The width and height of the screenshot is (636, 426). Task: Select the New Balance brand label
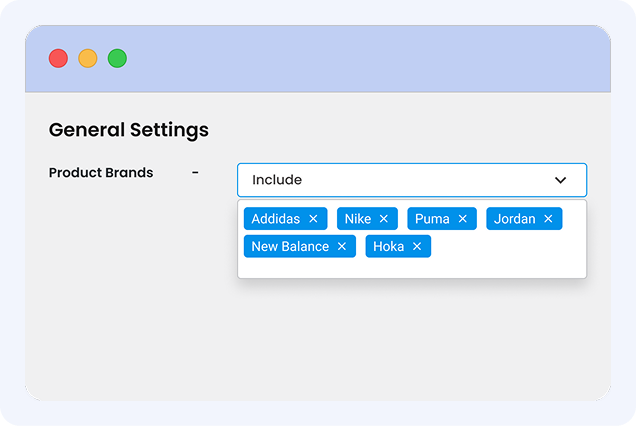click(290, 246)
